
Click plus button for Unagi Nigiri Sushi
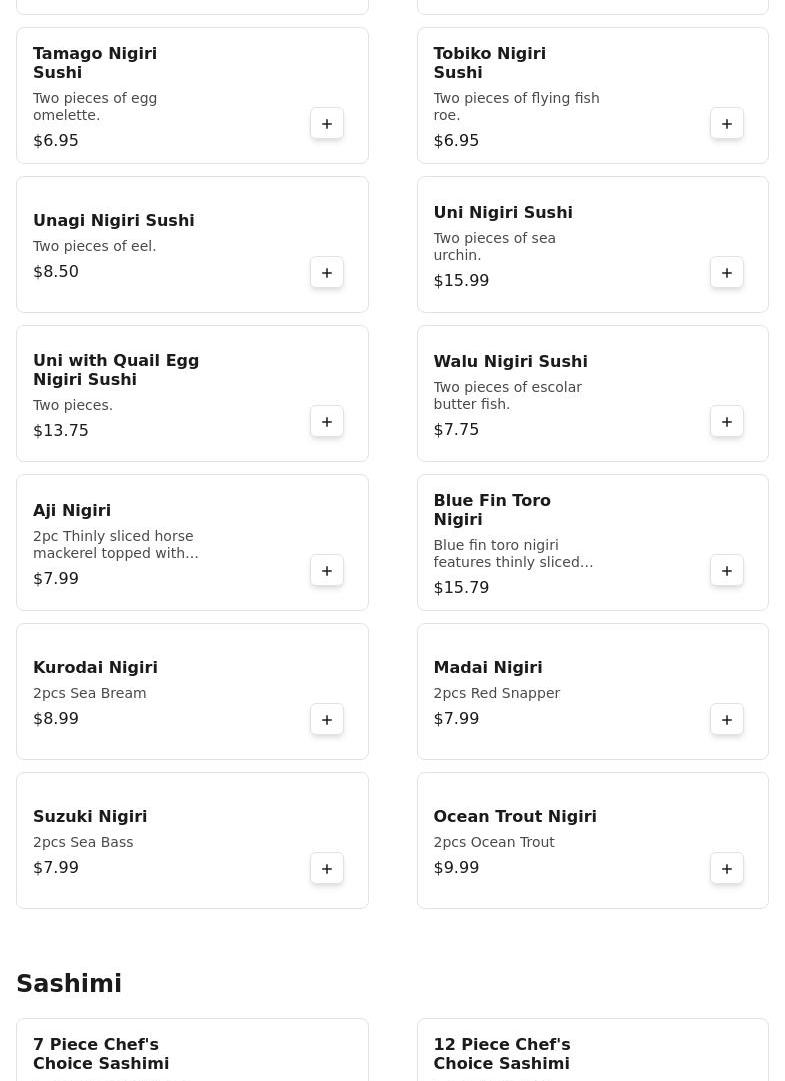pyautogui.click(x=327, y=273)
